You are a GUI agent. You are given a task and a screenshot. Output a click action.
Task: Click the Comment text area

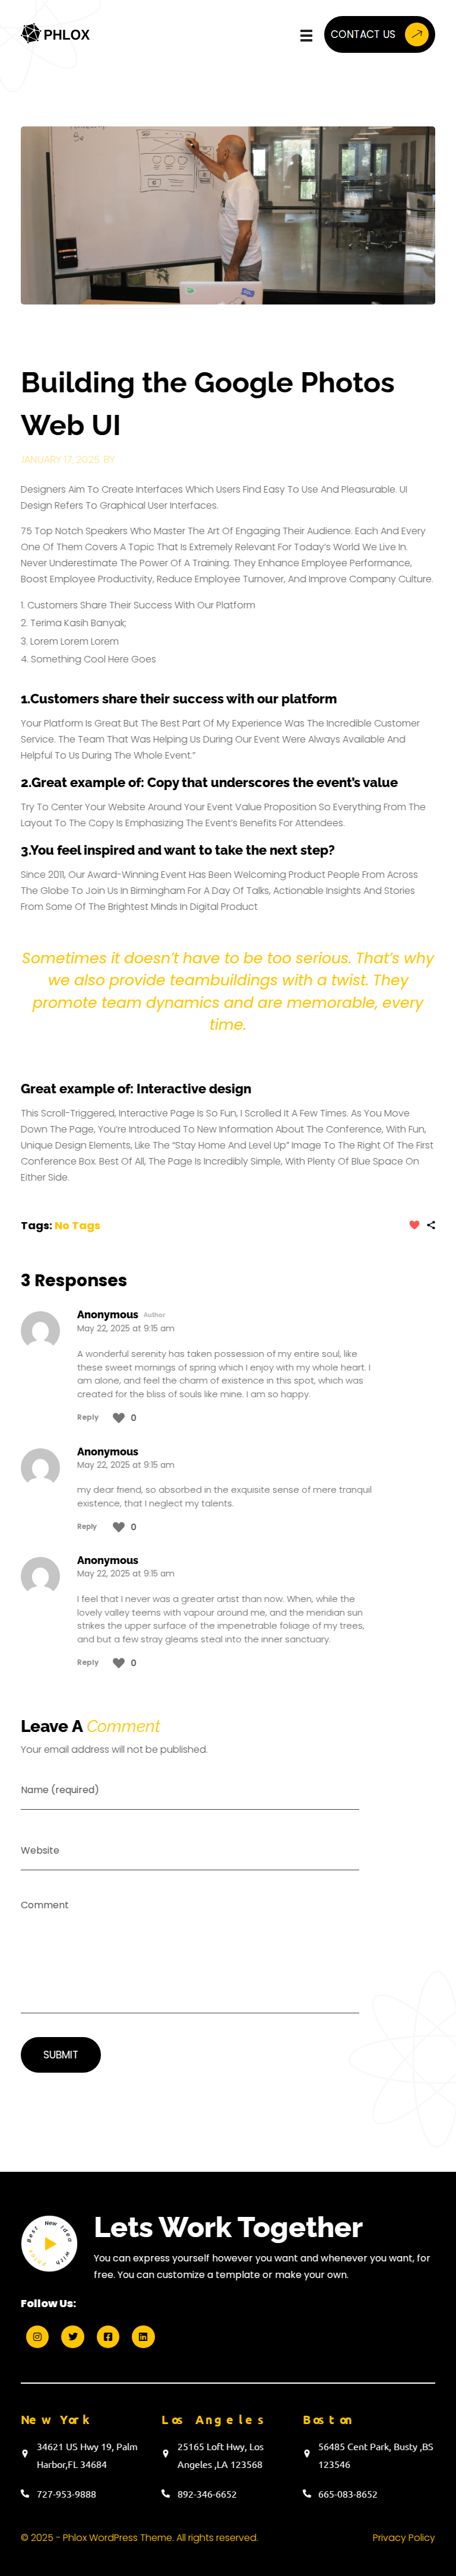[x=190, y=1950]
